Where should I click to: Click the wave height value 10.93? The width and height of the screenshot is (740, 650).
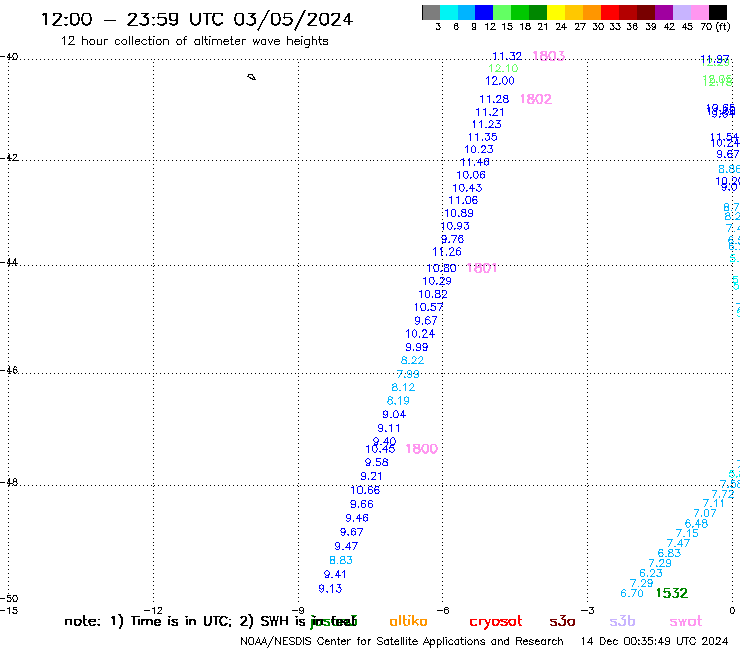(455, 226)
